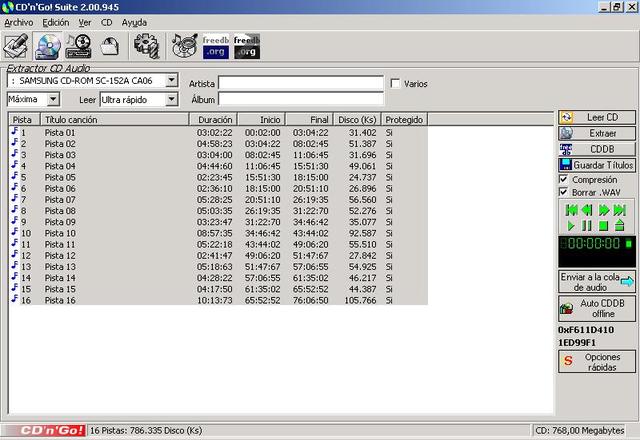Open the Ver menu
The height and width of the screenshot is (440, 640).
click(85, 23)
